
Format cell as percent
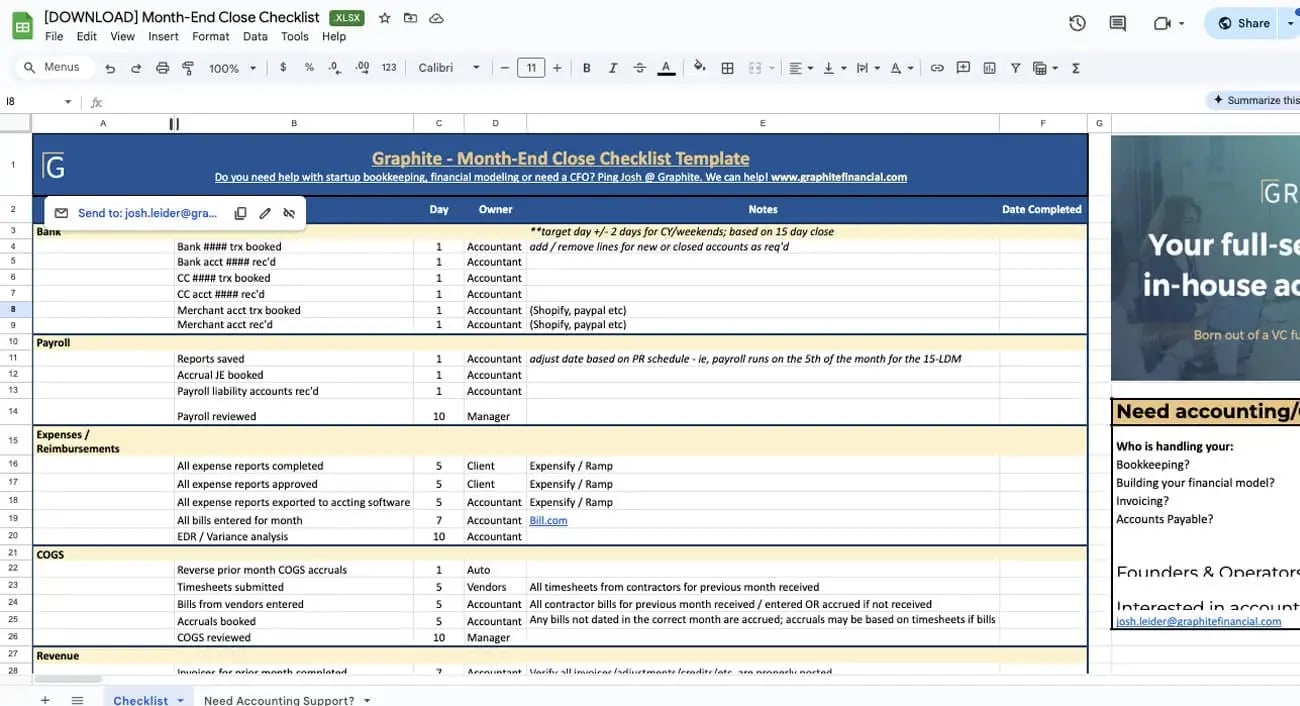(309, 68)
